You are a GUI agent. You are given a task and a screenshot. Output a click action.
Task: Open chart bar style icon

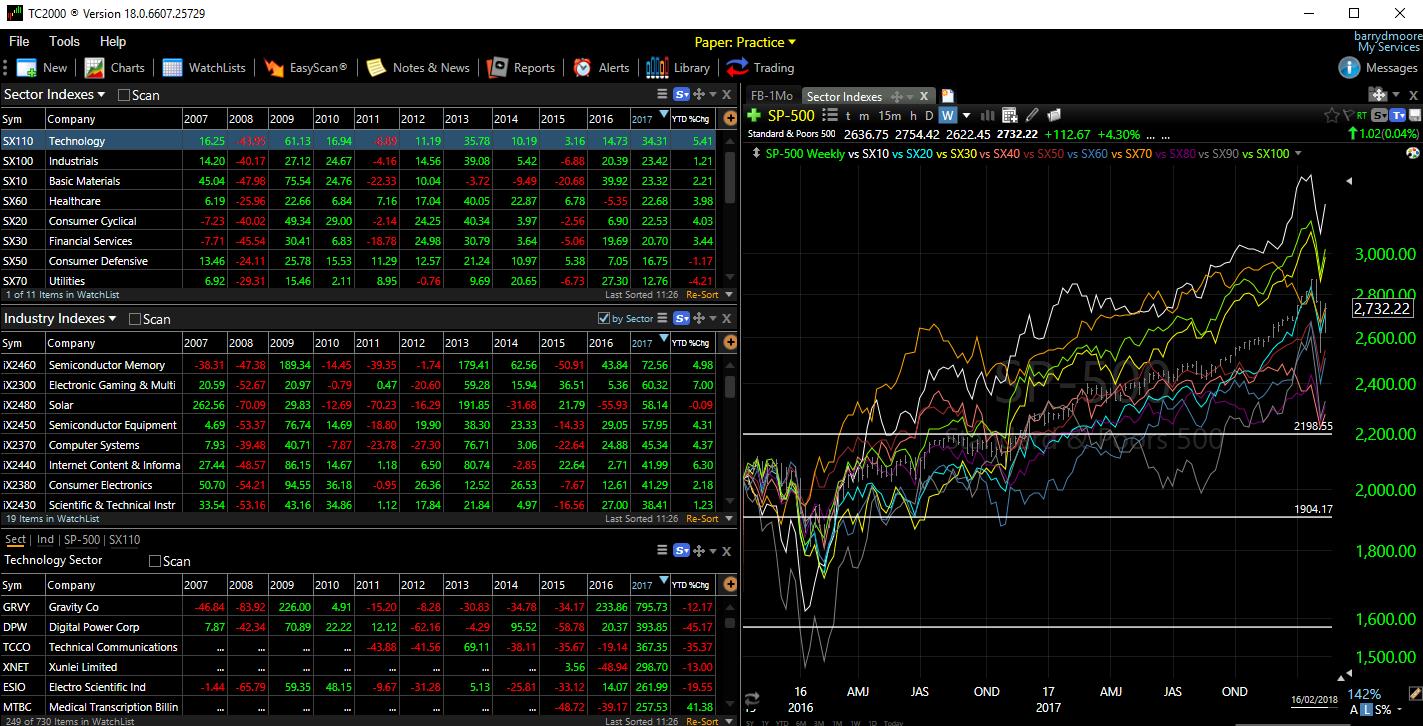coord(987,115)
